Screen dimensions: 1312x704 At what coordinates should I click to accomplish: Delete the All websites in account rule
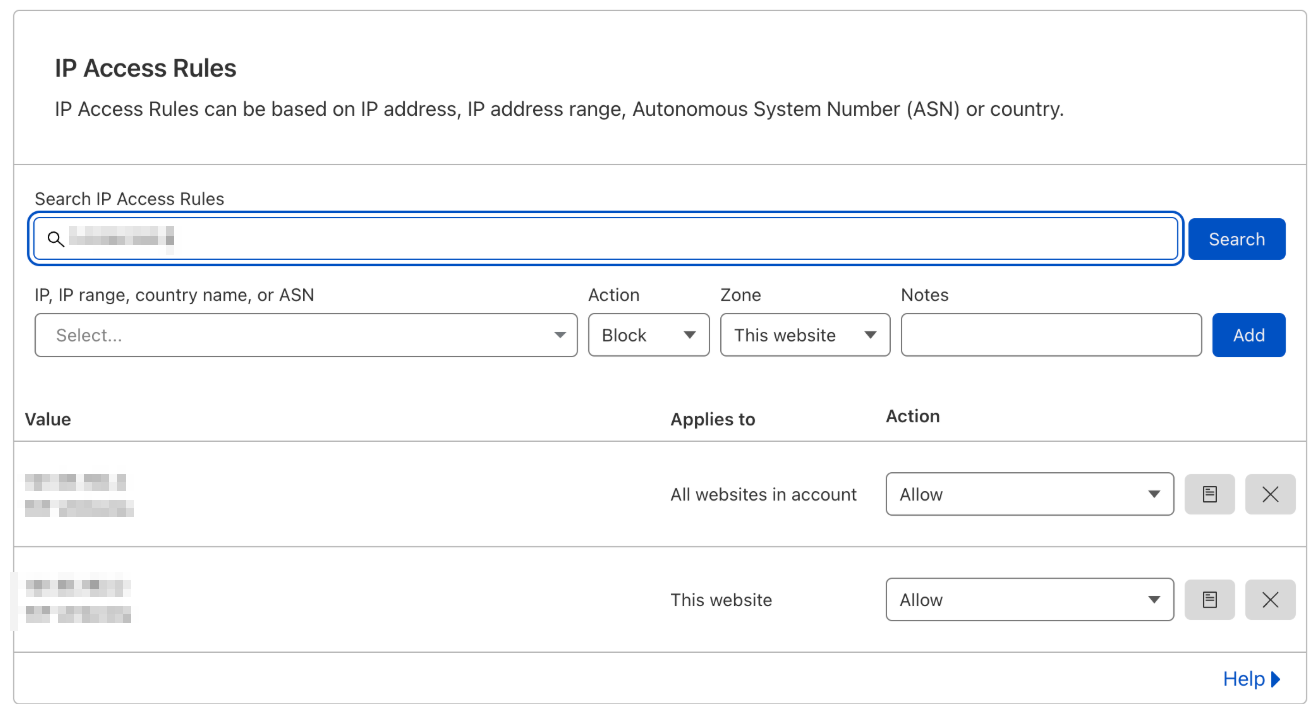[x=1270, y=494]
